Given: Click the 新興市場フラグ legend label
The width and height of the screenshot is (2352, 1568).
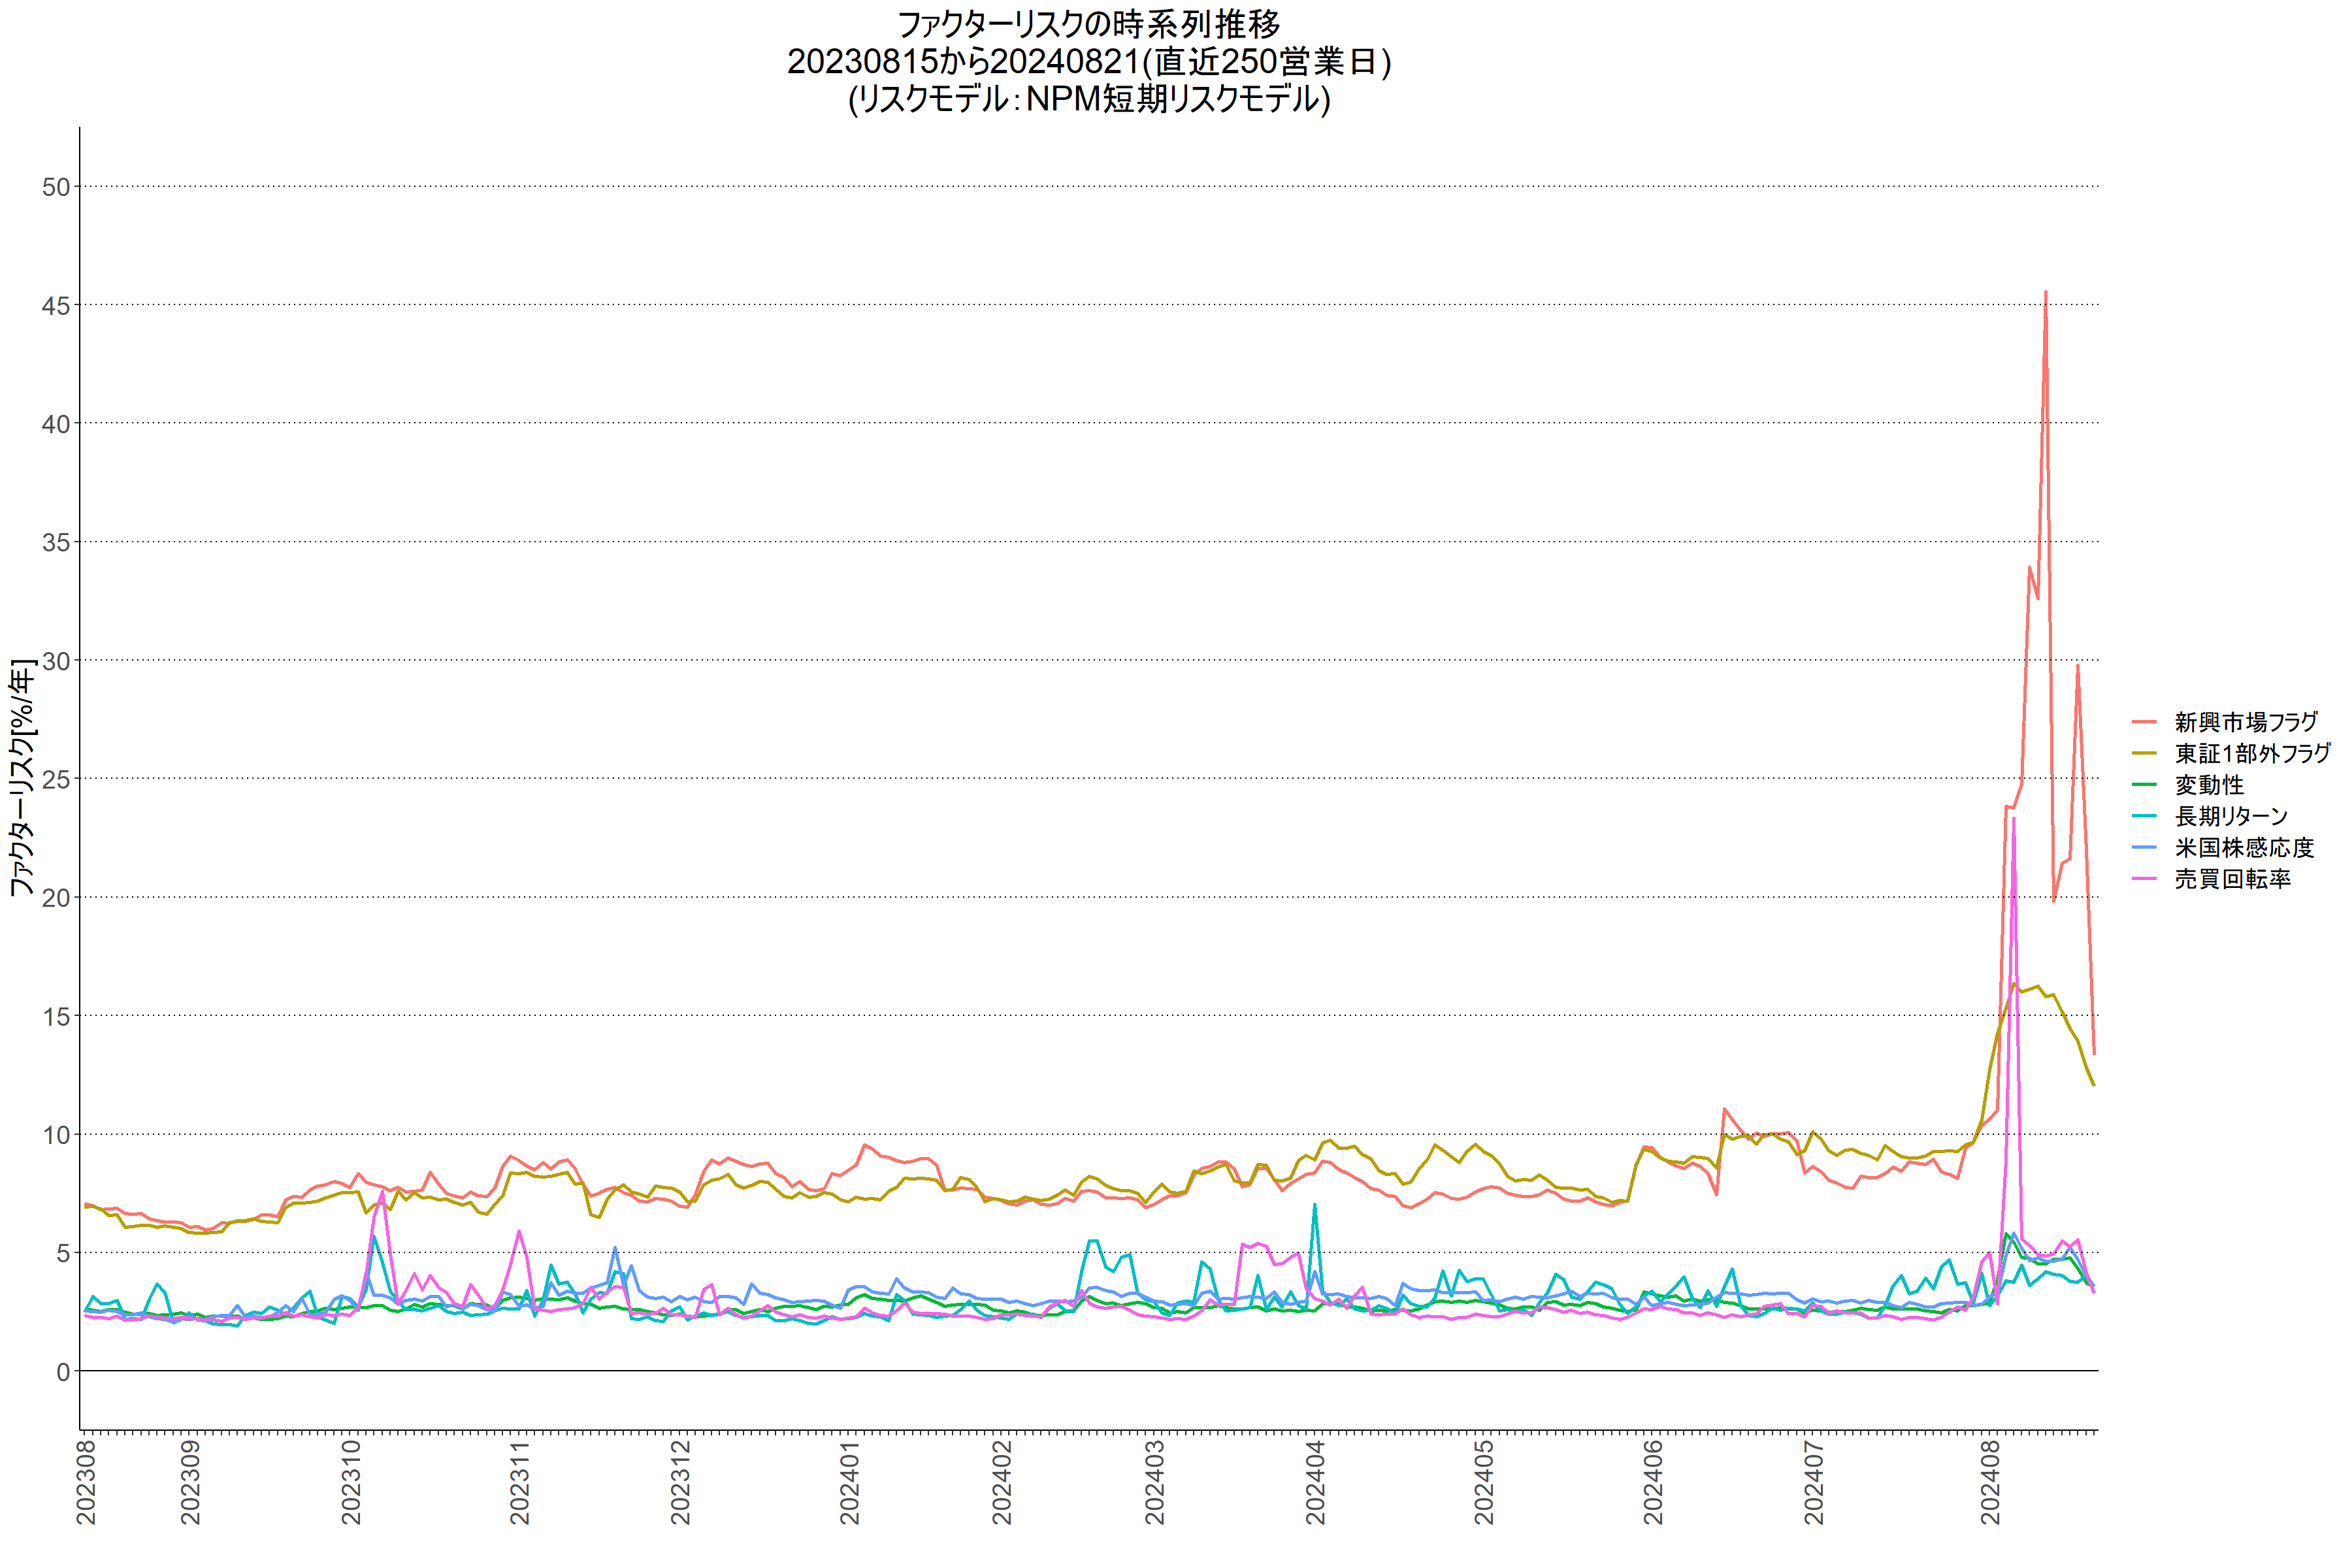Looking at the screenshot, I should (x=2246, y=722).
